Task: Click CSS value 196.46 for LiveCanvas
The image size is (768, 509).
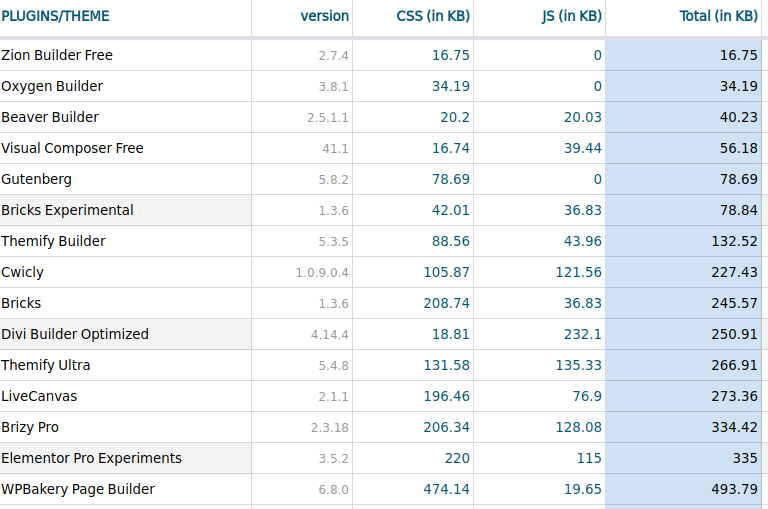Action: pos(447,396)
